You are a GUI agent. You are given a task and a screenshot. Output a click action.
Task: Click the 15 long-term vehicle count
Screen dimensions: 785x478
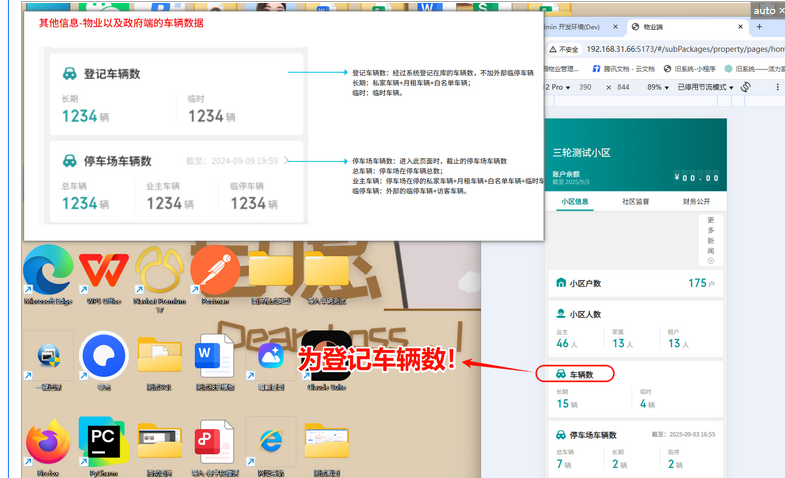(563, 403)
